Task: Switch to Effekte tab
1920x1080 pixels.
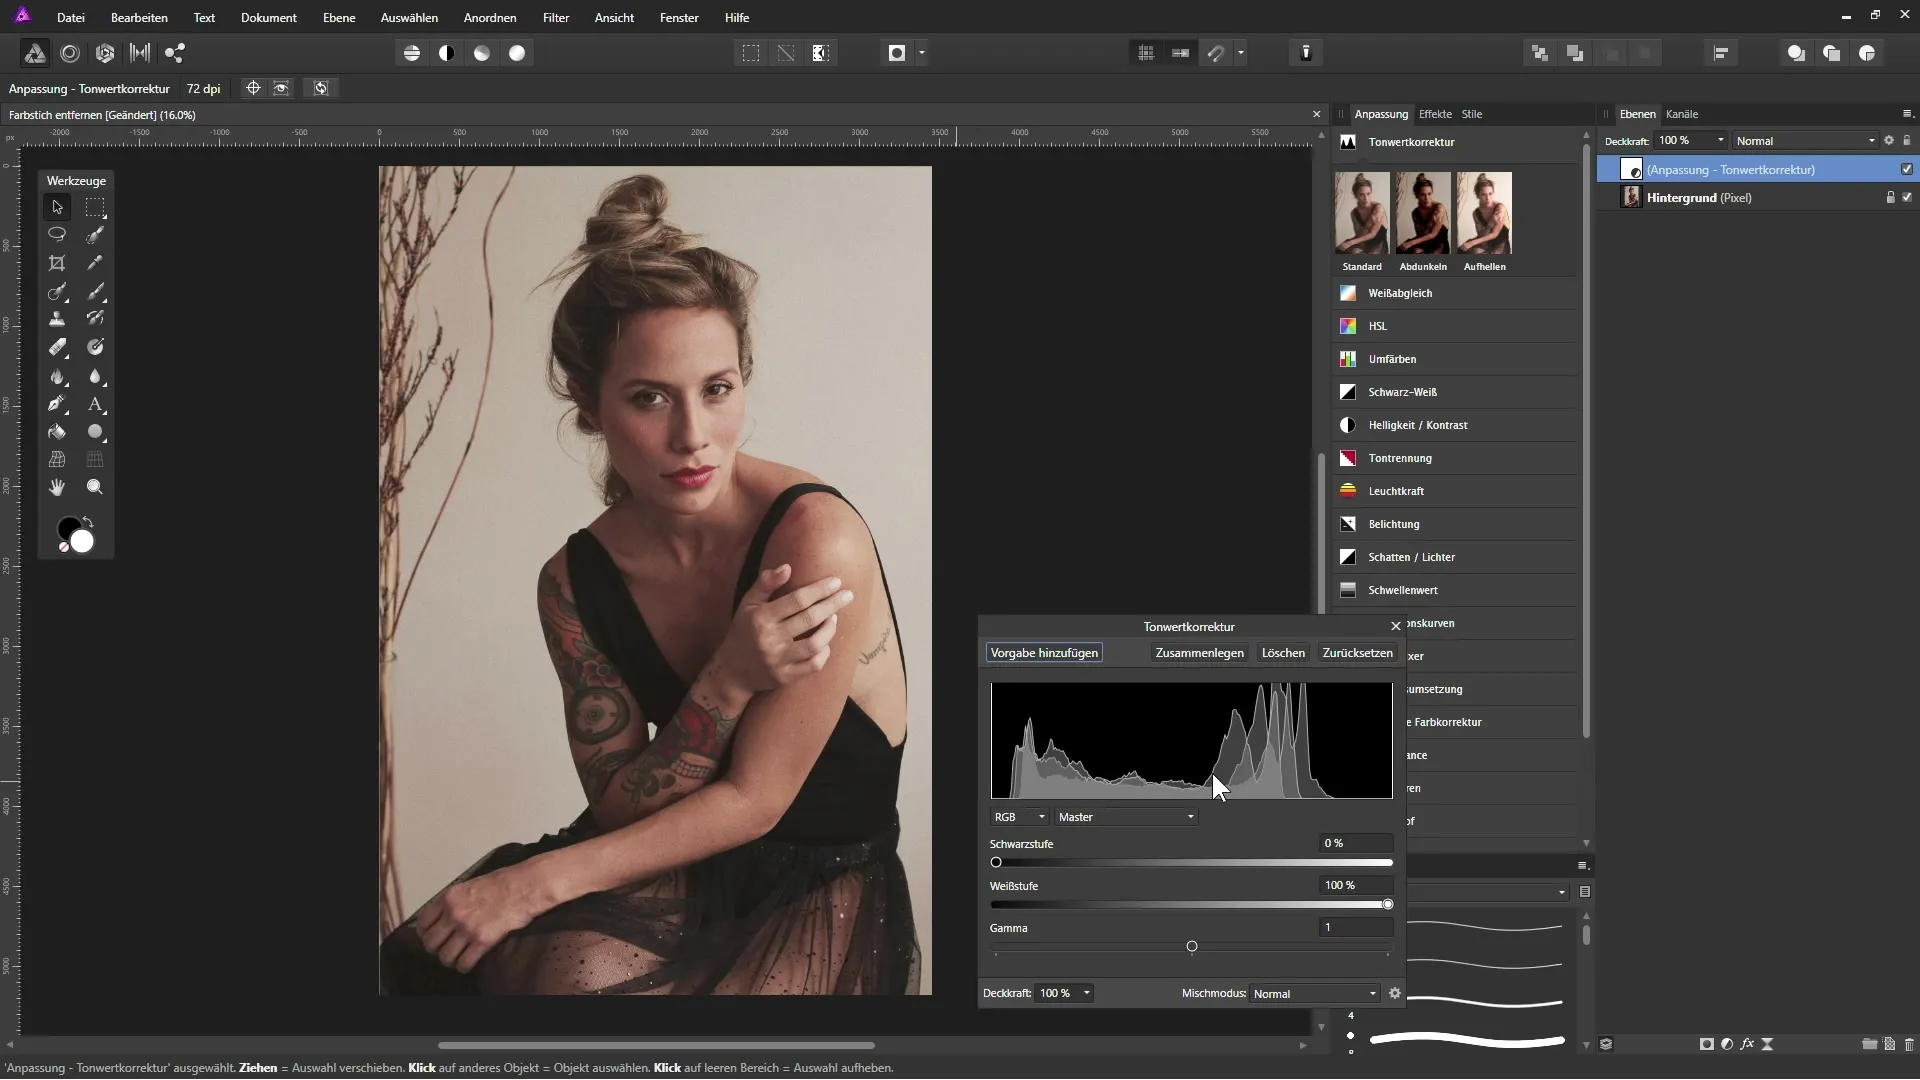Action: click(x=1435, y=114)
